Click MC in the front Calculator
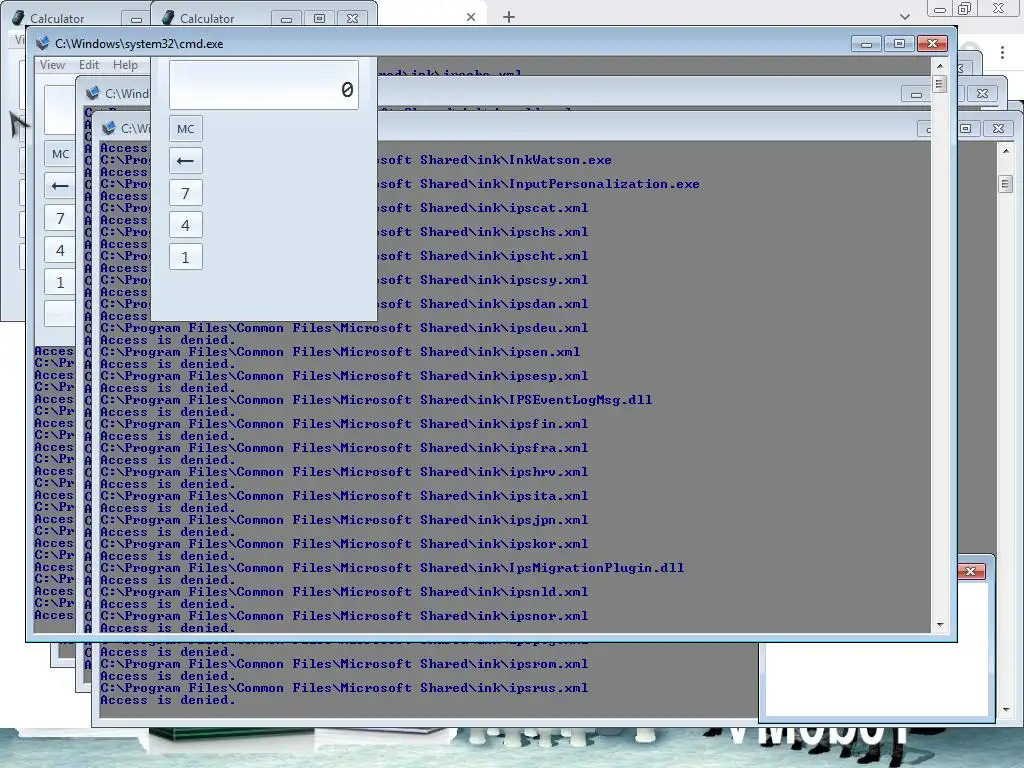 point(185,129)
